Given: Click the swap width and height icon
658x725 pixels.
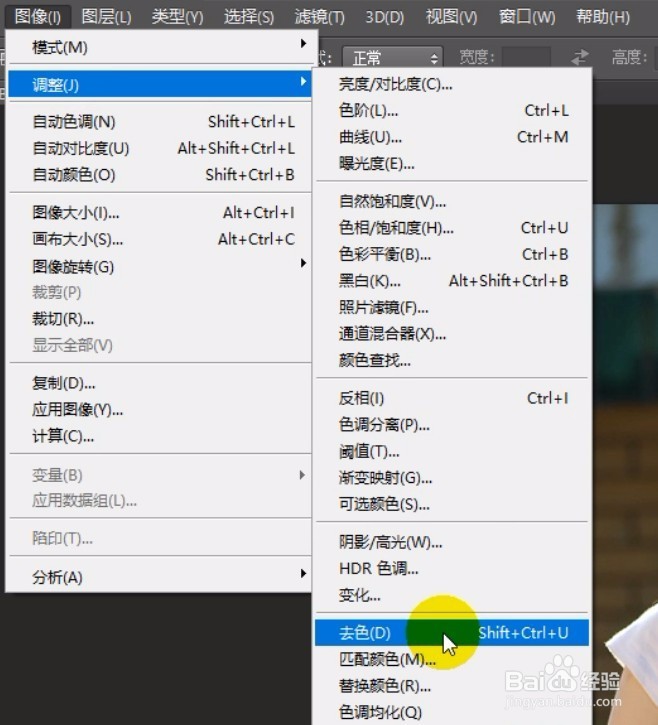Looking at the screenshot, I should [x=579, y=58].
